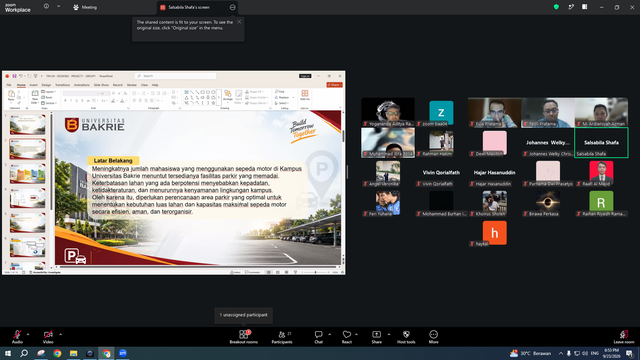The image size is (640, 360).
Task: Open the Insert tab in shared PowerPoint
Action: tap(33, 85)
